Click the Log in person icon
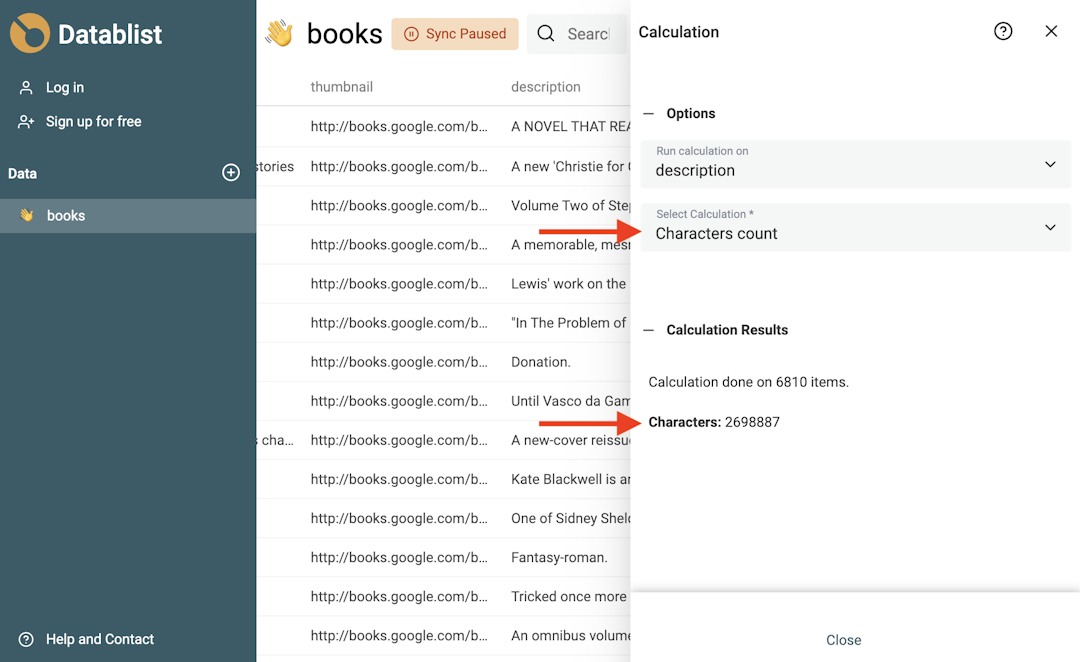Image resolution: width=1080 pixels, height=662 pixels. [24, 87]
